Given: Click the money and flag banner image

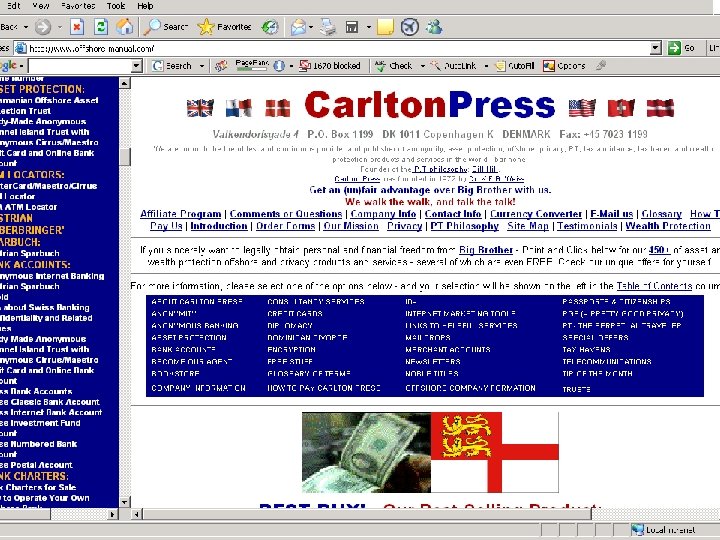Looking at the screenshot, I should (430, 452).
